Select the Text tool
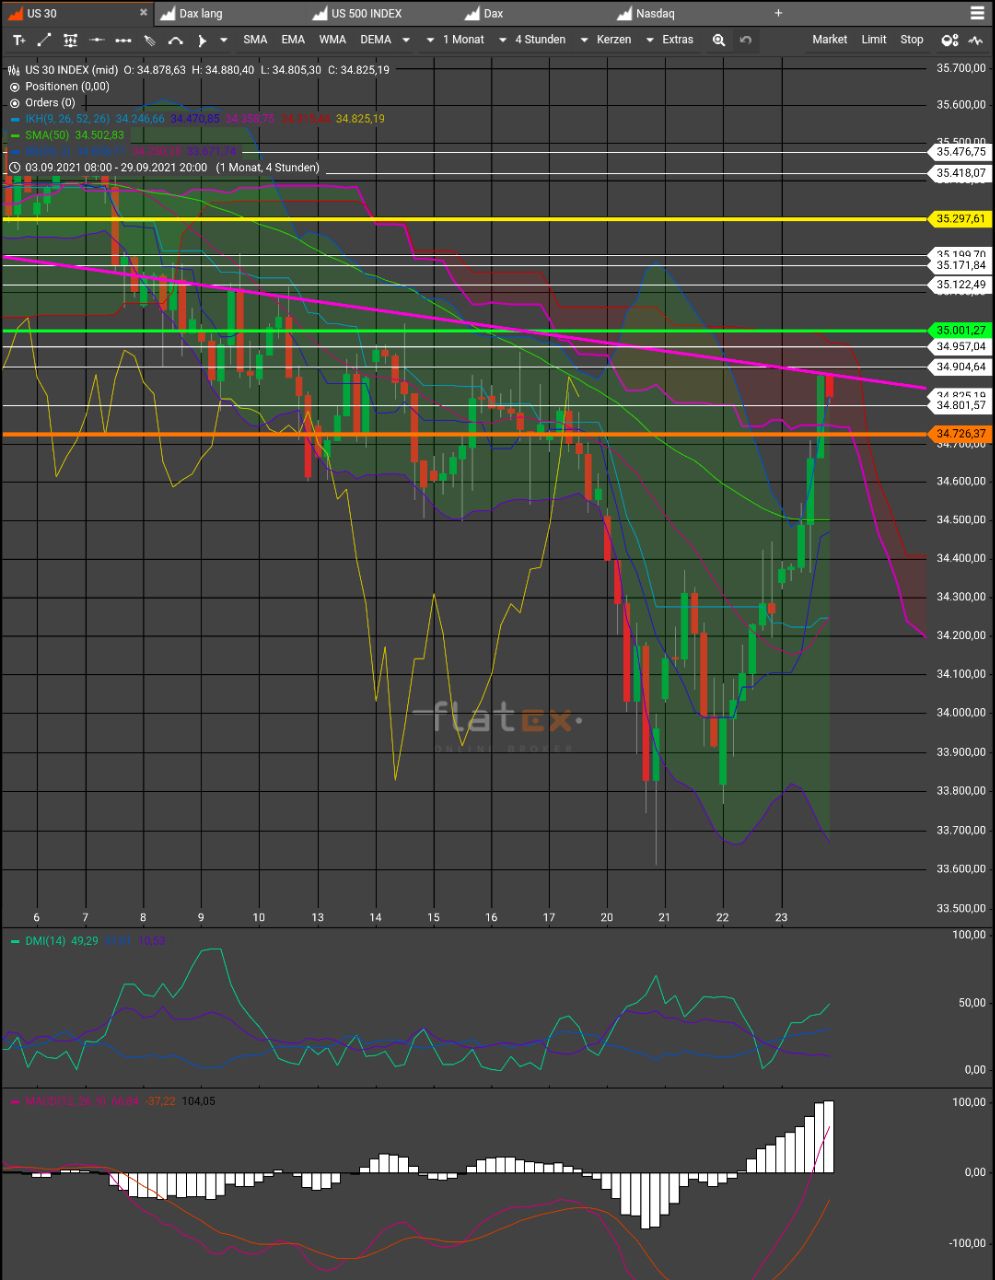Image resolution: width=995 pixels, height=1280 pixels. click(x=18, y=40)
